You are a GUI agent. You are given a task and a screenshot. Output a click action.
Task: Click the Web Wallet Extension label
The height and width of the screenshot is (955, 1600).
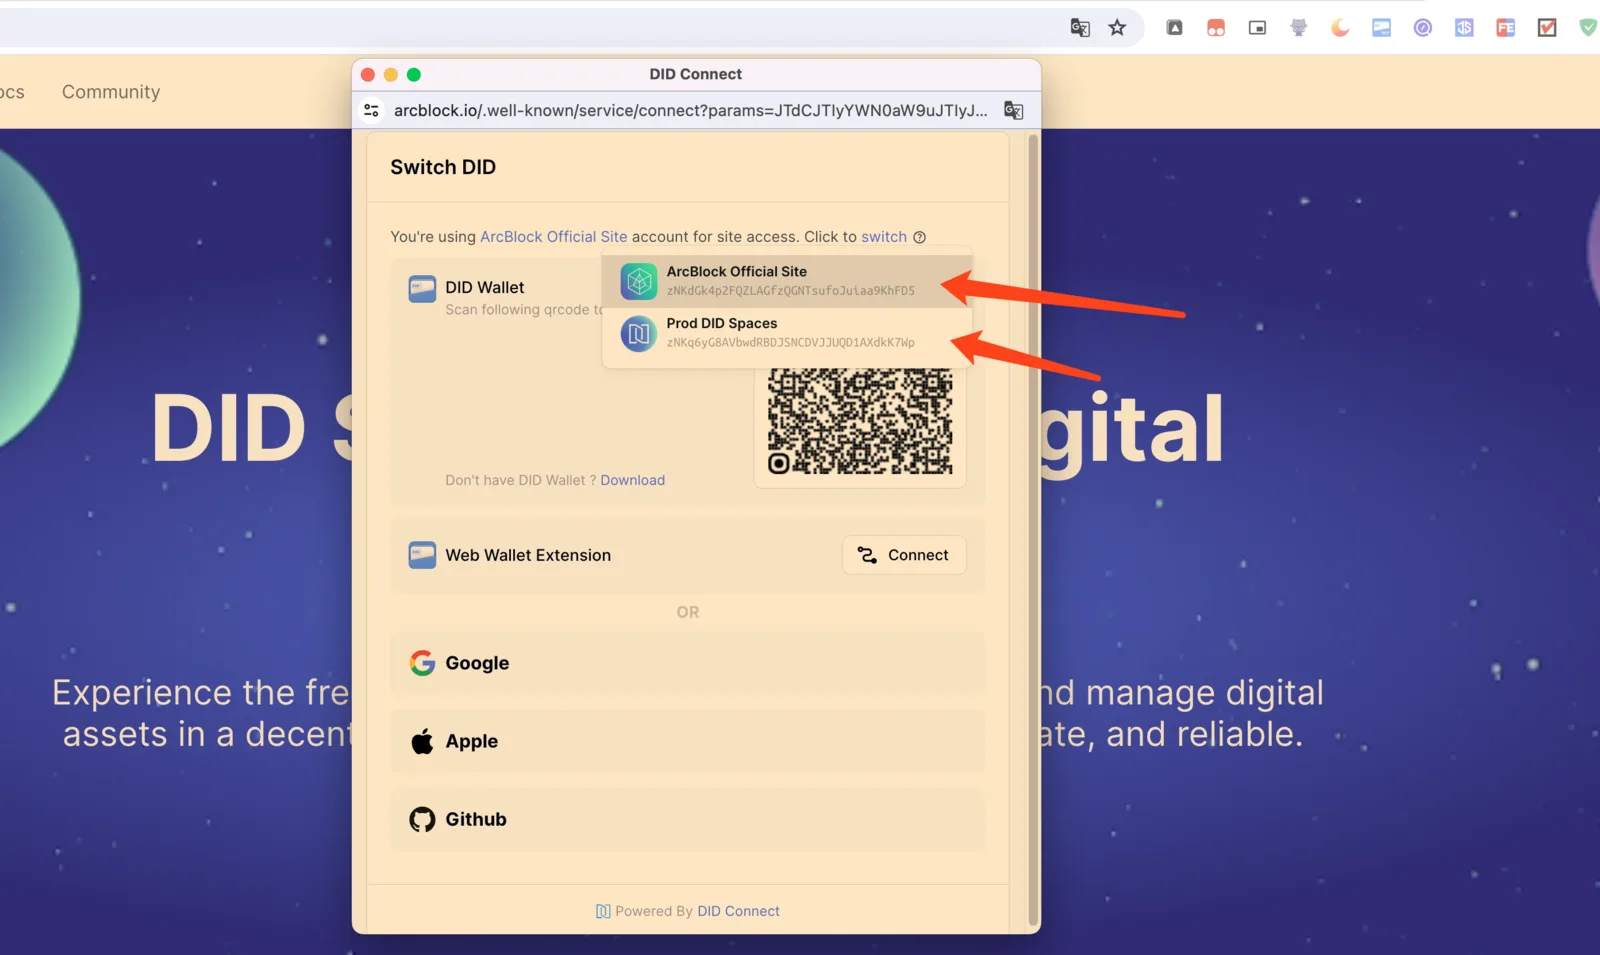pos(528,555)
